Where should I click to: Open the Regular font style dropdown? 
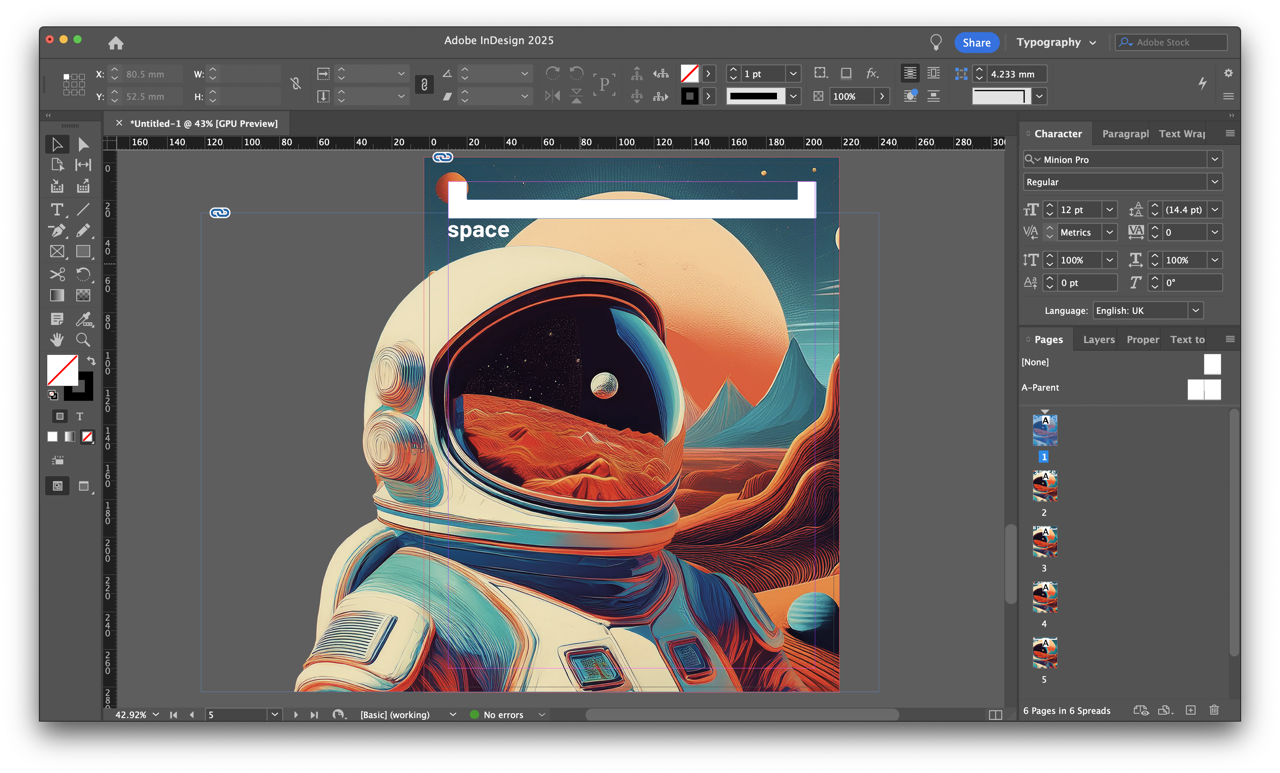click(1214, 182)
